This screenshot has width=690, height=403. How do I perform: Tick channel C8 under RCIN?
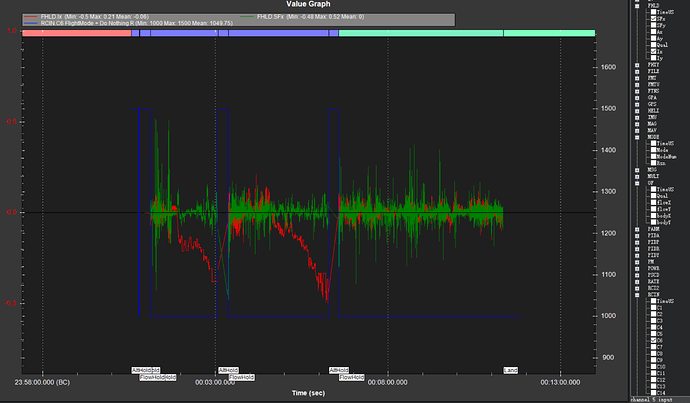(653, 354)
